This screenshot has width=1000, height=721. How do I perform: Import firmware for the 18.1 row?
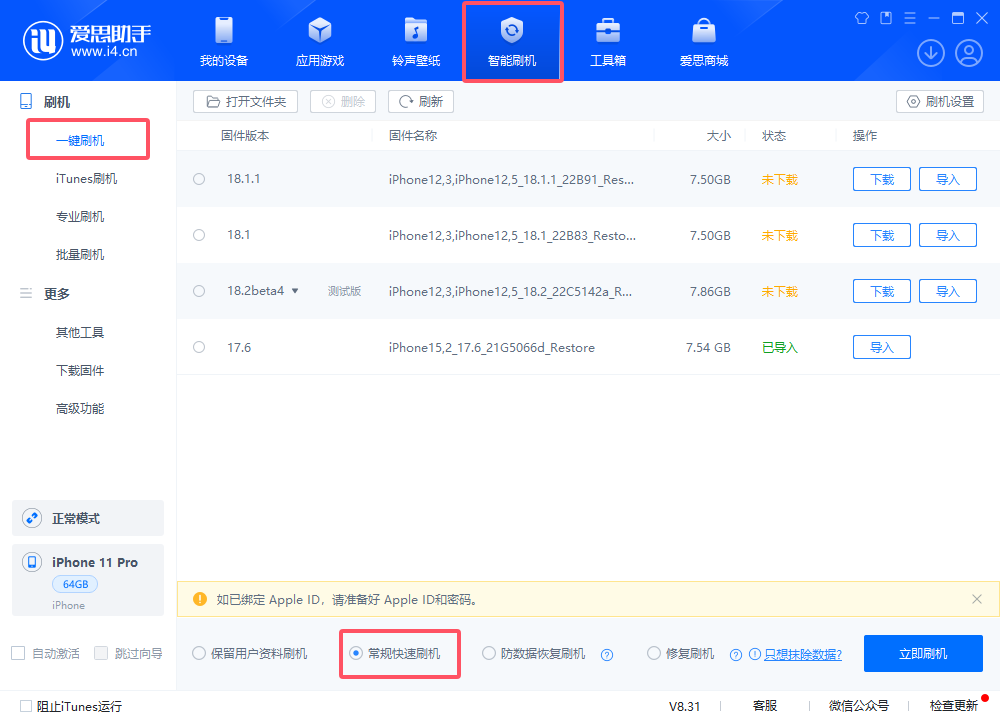click(x=948, y=235)
